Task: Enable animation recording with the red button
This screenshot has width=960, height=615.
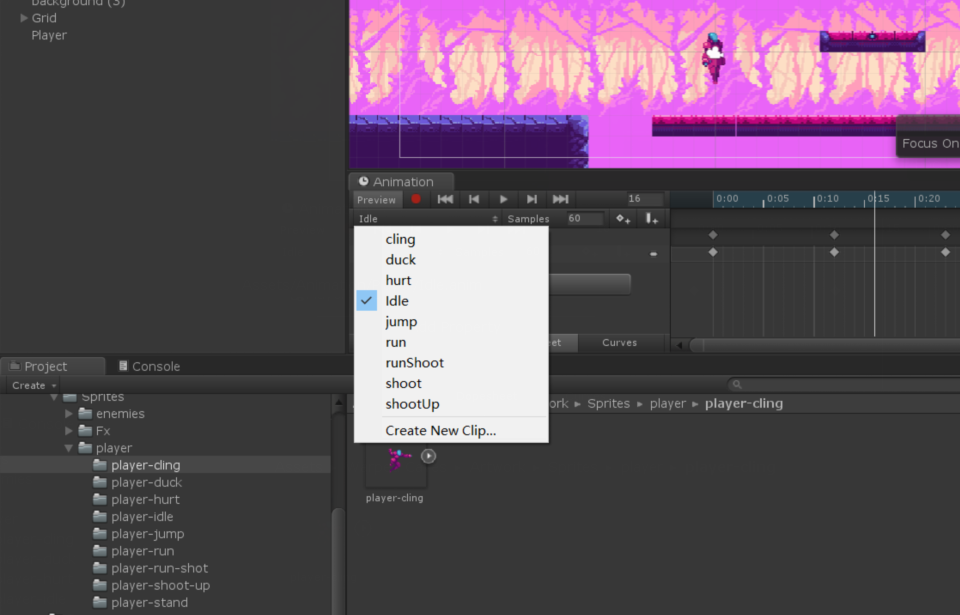Action: click(415, 199)
